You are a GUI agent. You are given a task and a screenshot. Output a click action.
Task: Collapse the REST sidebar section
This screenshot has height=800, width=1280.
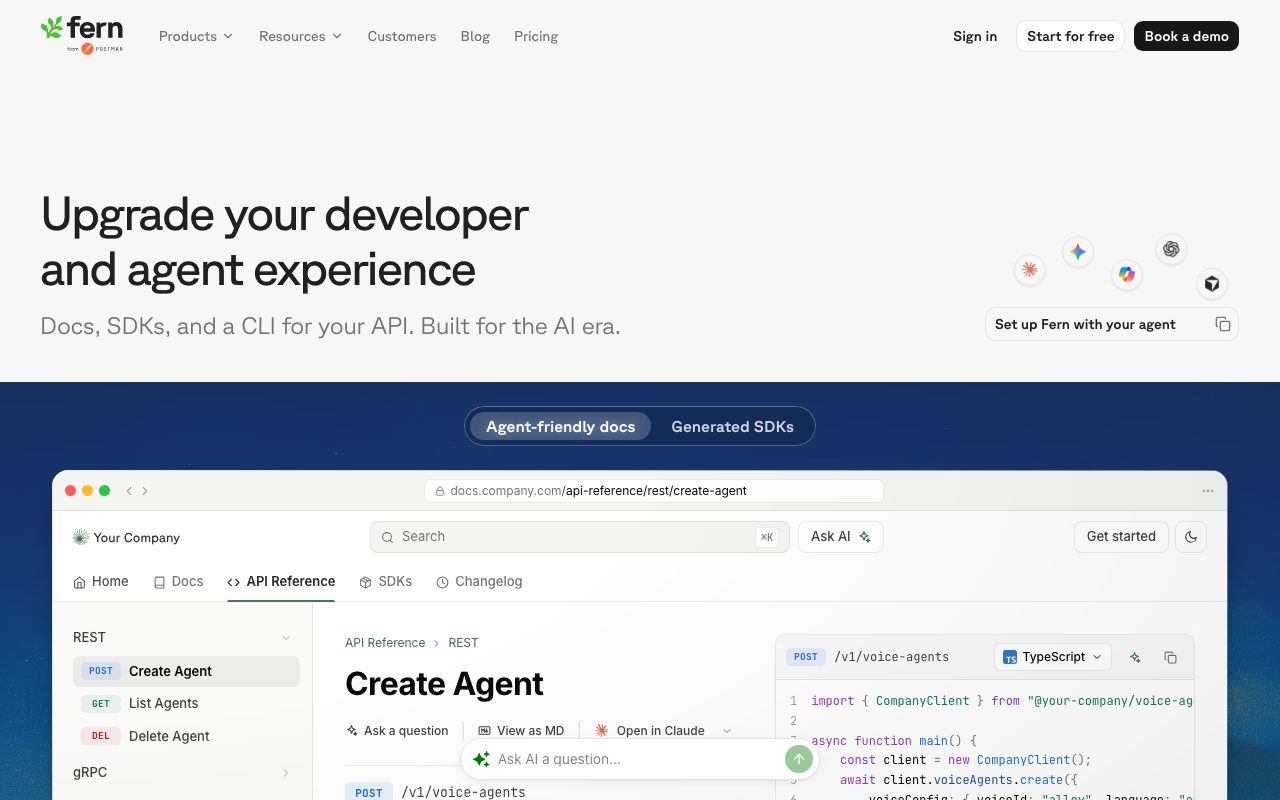click(x=286, y=638)
